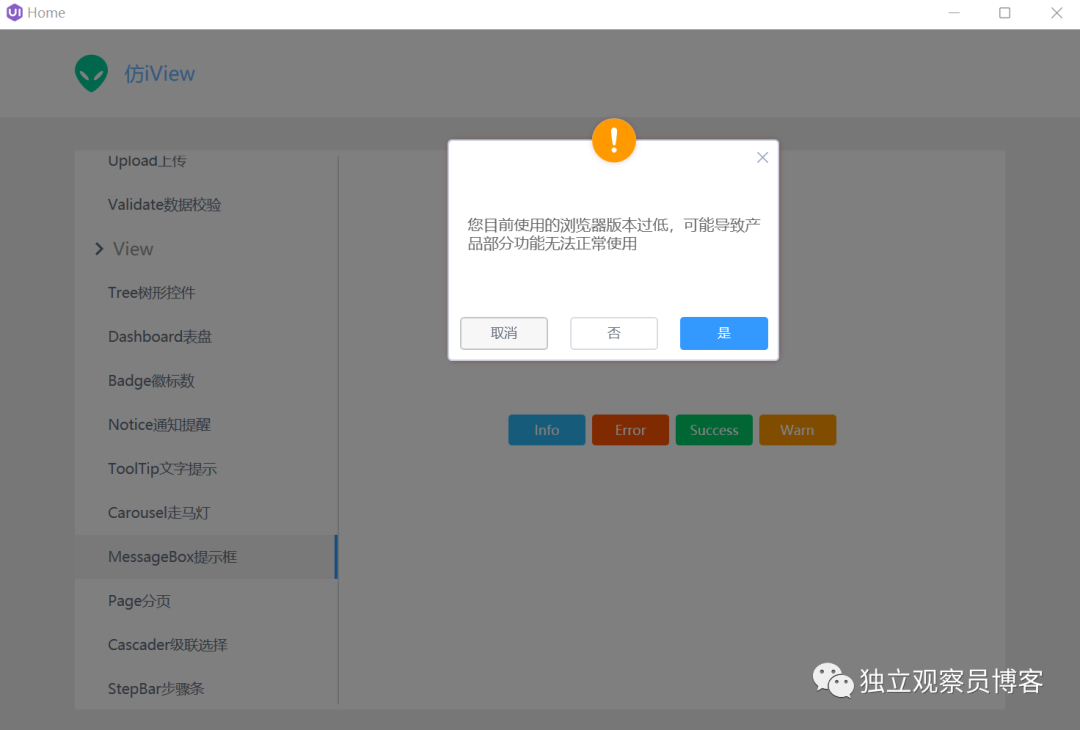
Task: Click the orange warning exclamation icon
Action: point(614,140)
